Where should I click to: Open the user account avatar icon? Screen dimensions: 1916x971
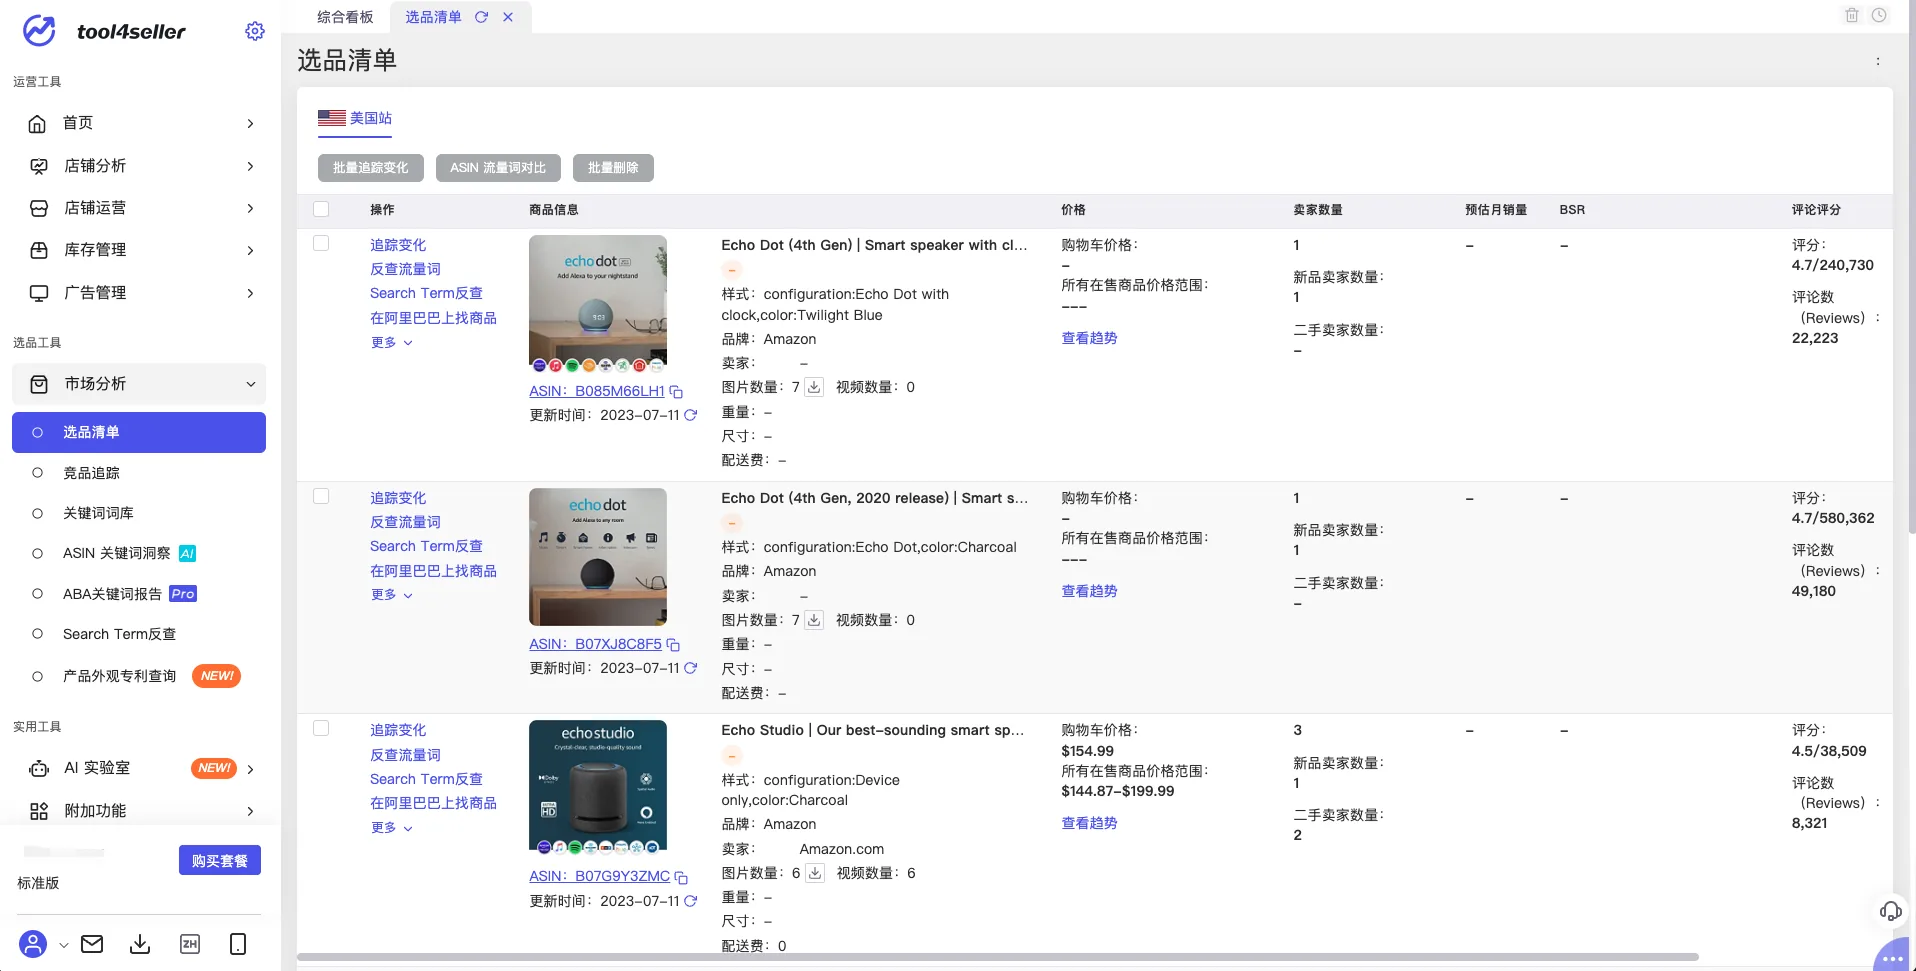click(33, 944)
